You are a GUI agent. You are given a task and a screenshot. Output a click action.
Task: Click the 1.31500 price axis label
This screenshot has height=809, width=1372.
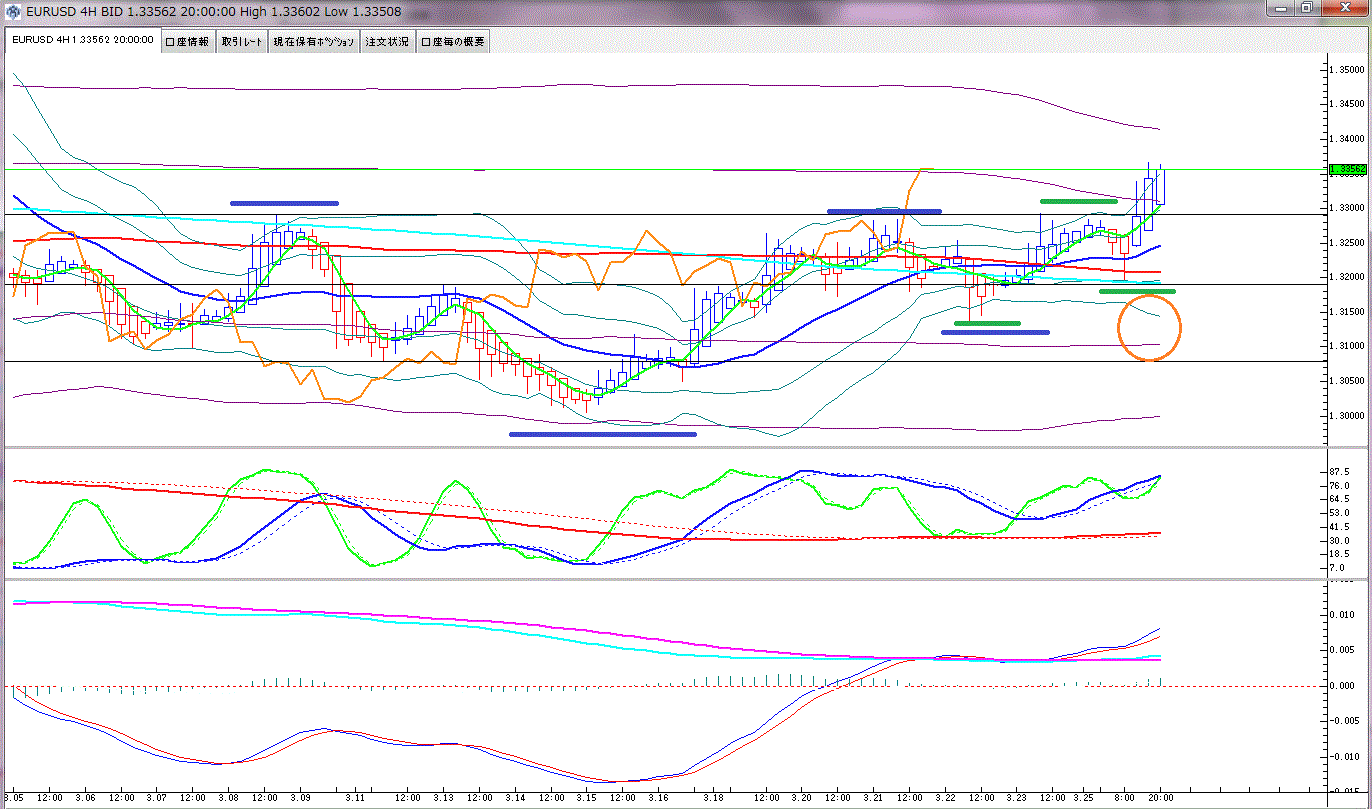tap(1346, 312)
